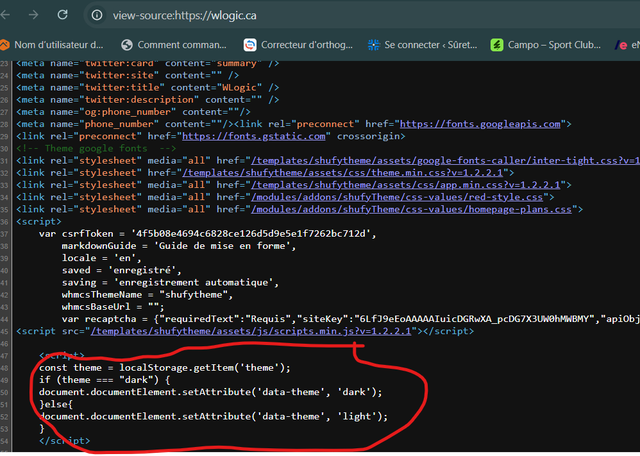Open the Campo – Sport Club bookmark
Image resolution: width=640 pixels, height=456 pixels.
(545, 45)
